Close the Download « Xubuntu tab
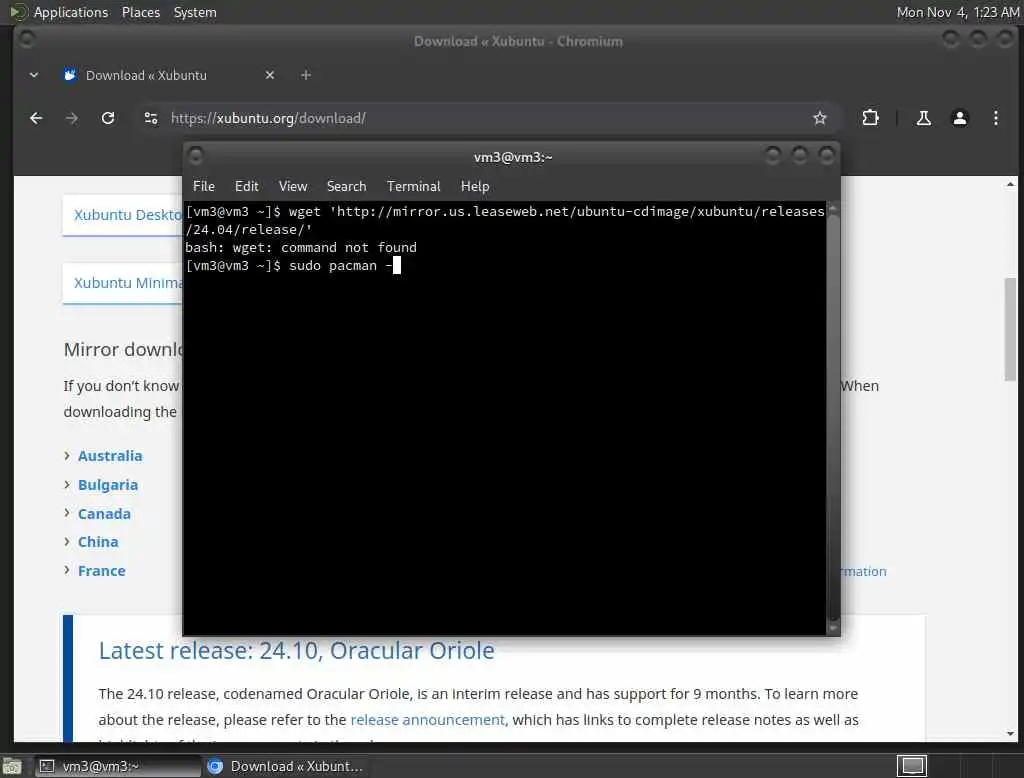Image resolution: width=1024 pixels, height=778 pixels. (270, 75)
